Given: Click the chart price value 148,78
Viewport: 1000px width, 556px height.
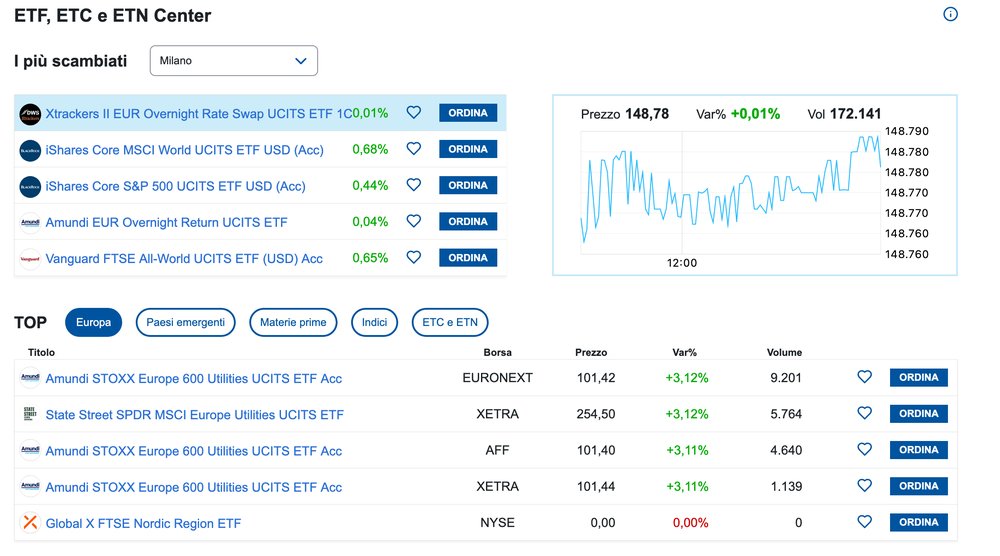Looking at the screenshot, I should (647, 114).
